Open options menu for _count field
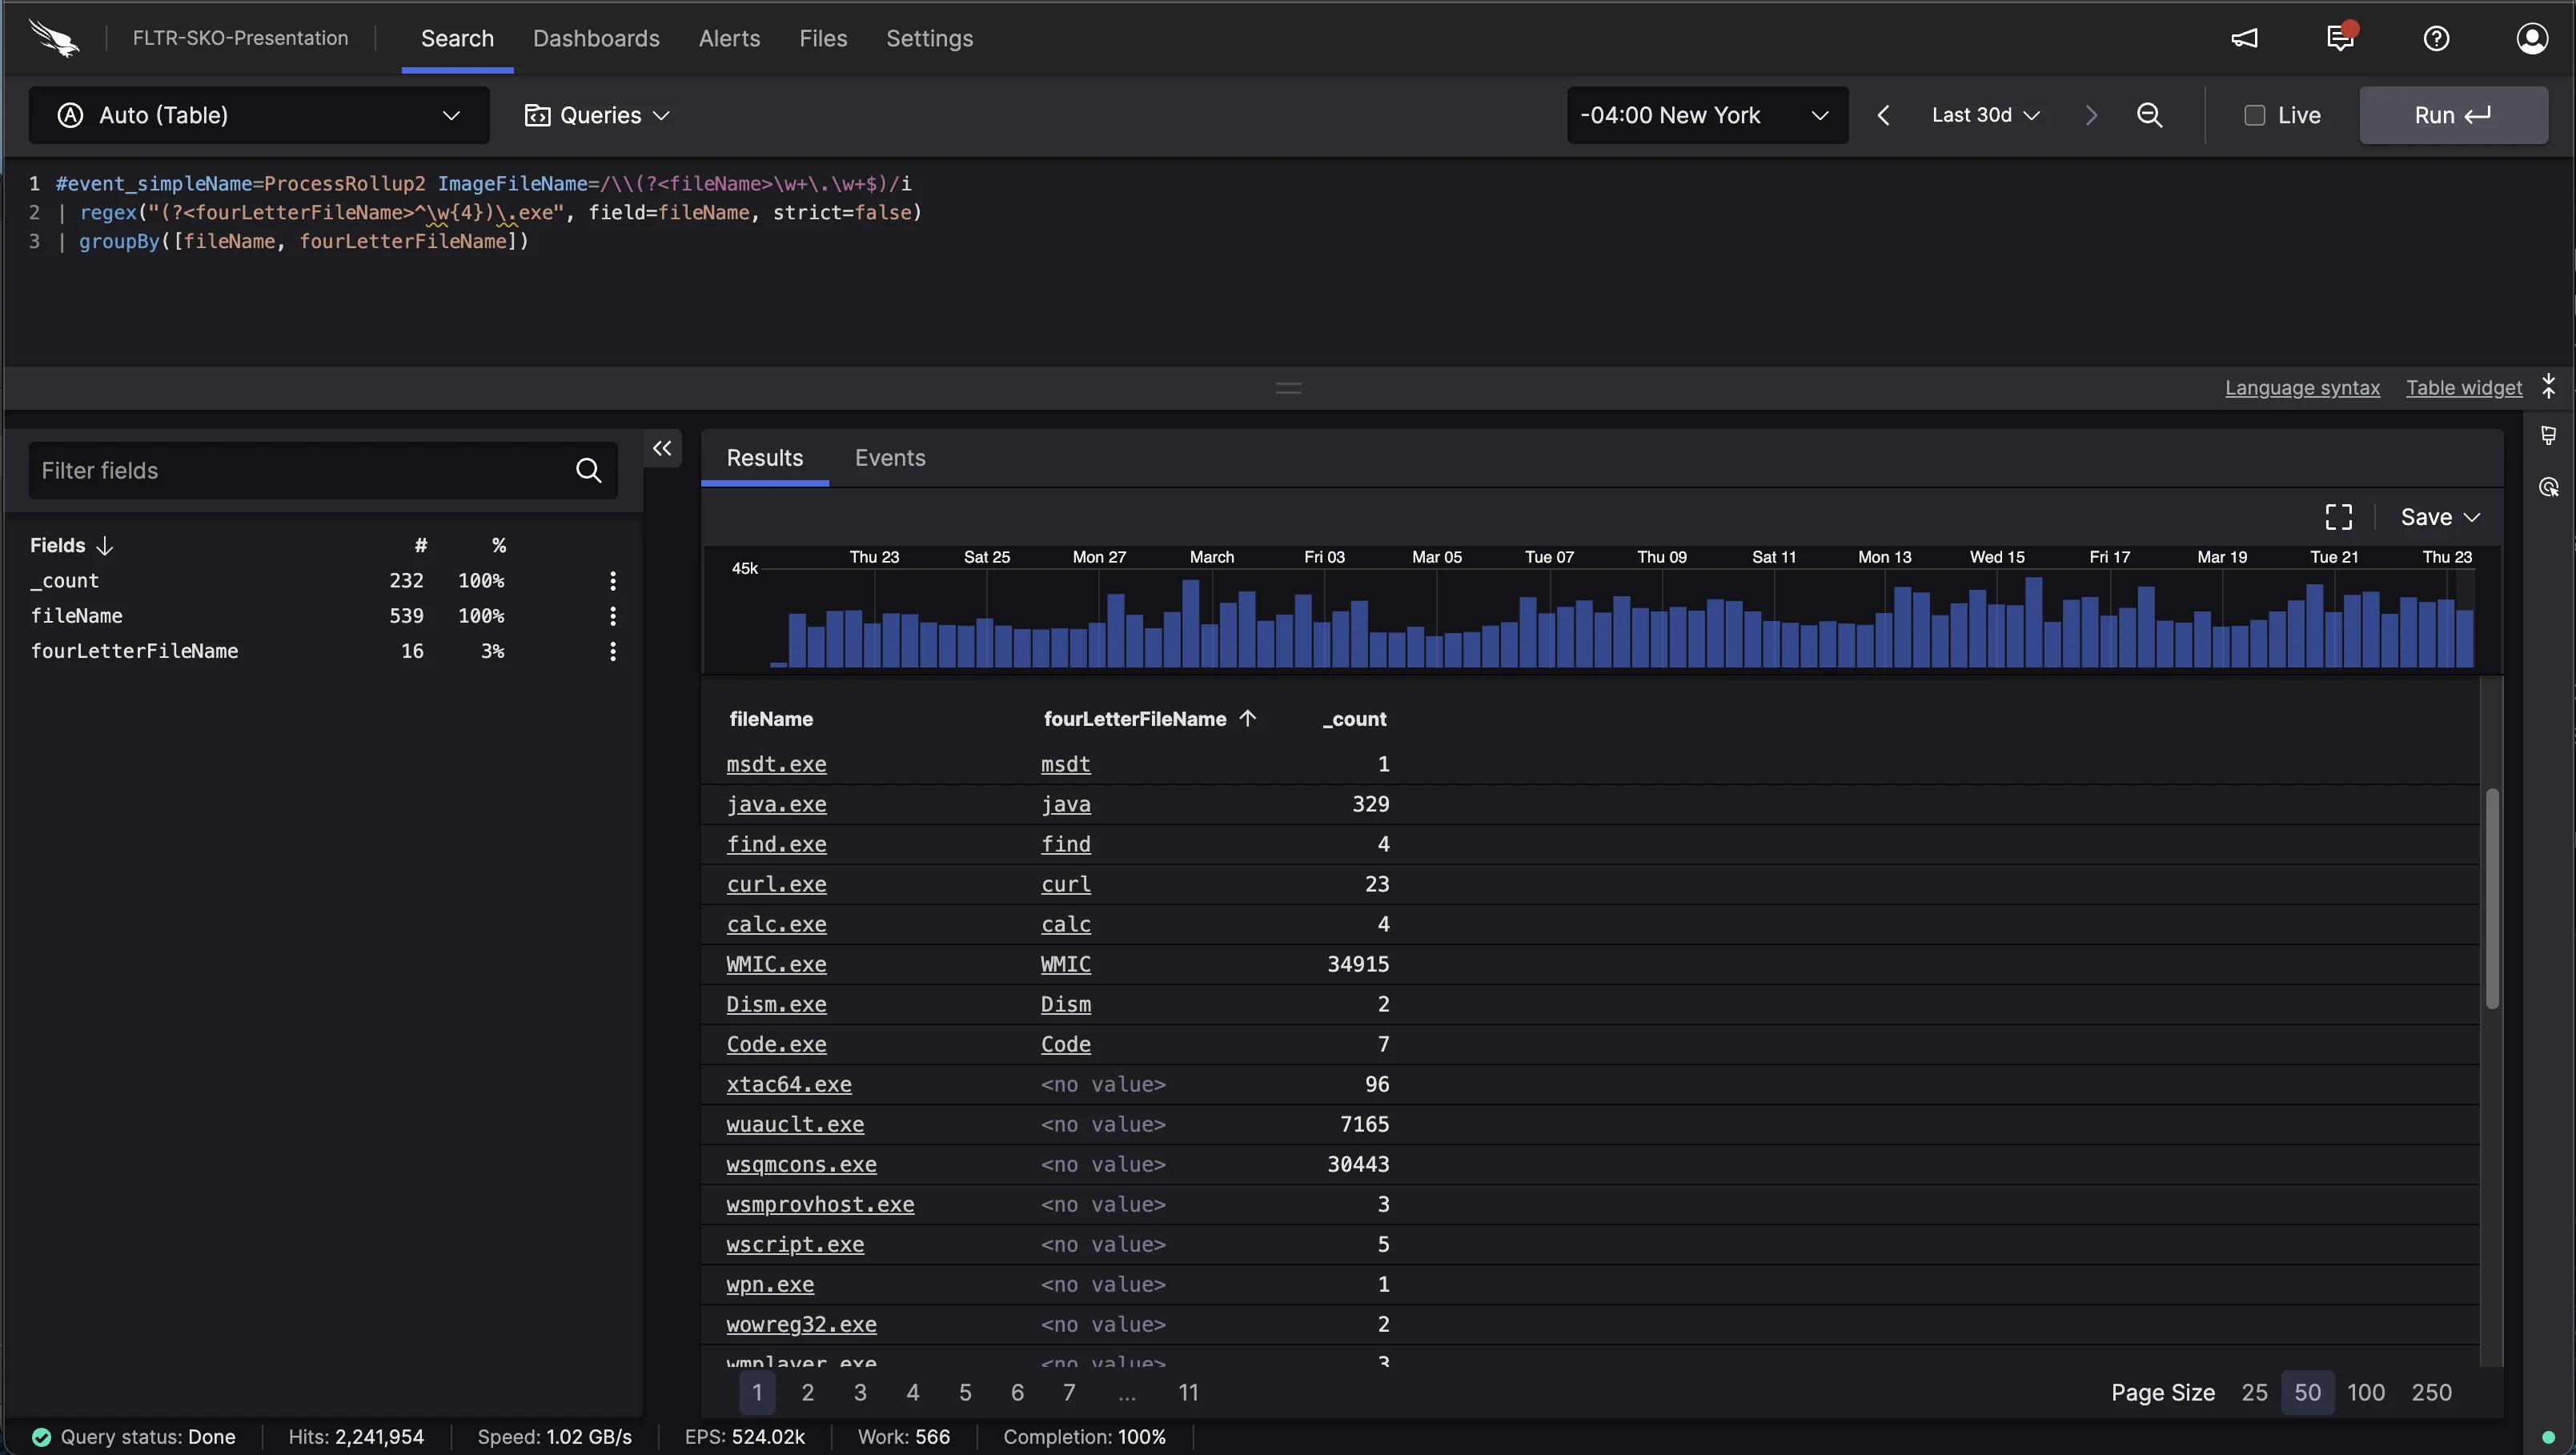The height and width of the screenshot is (1455, 2576). (x=612, y=581)
